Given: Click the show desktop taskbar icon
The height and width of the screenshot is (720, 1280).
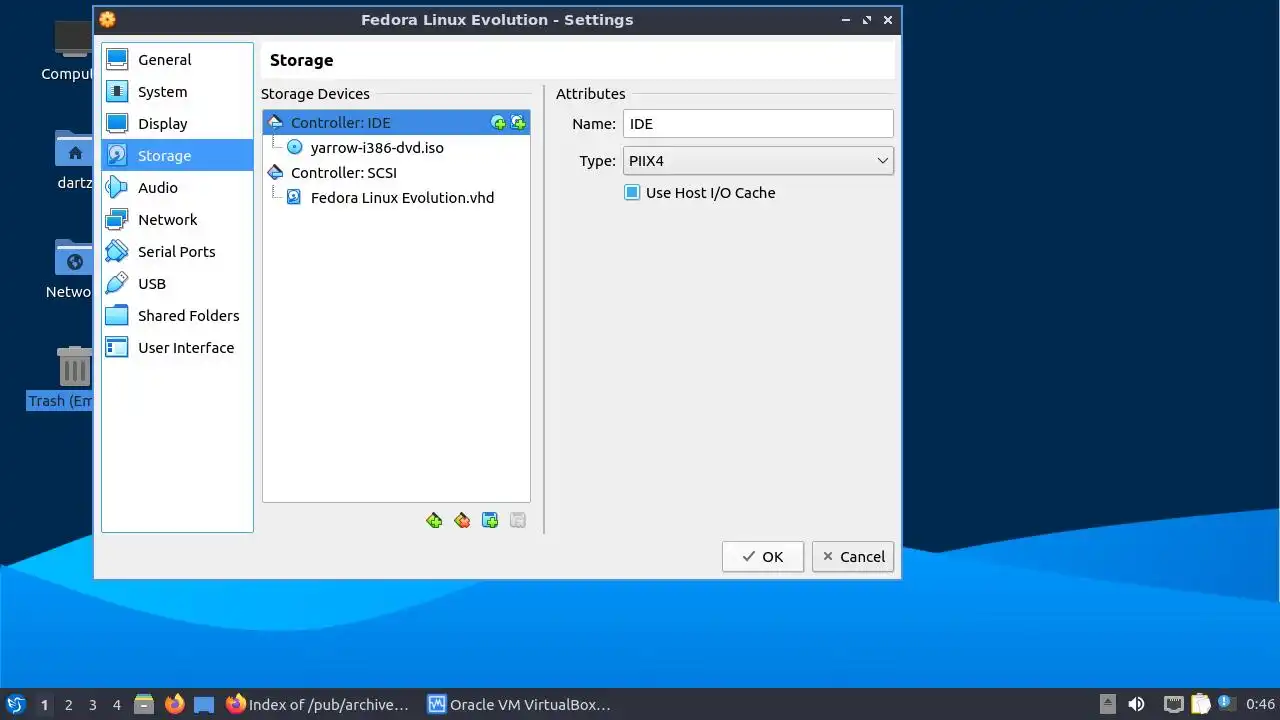Looking at the screenshot, I should (x=204, y=705).
